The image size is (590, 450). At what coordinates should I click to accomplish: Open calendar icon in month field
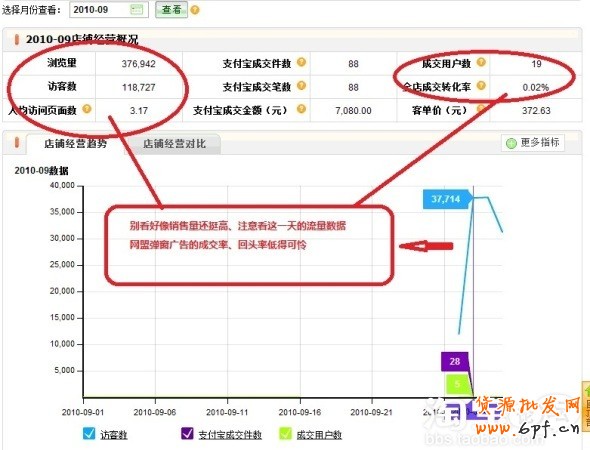tap(136, 9)
